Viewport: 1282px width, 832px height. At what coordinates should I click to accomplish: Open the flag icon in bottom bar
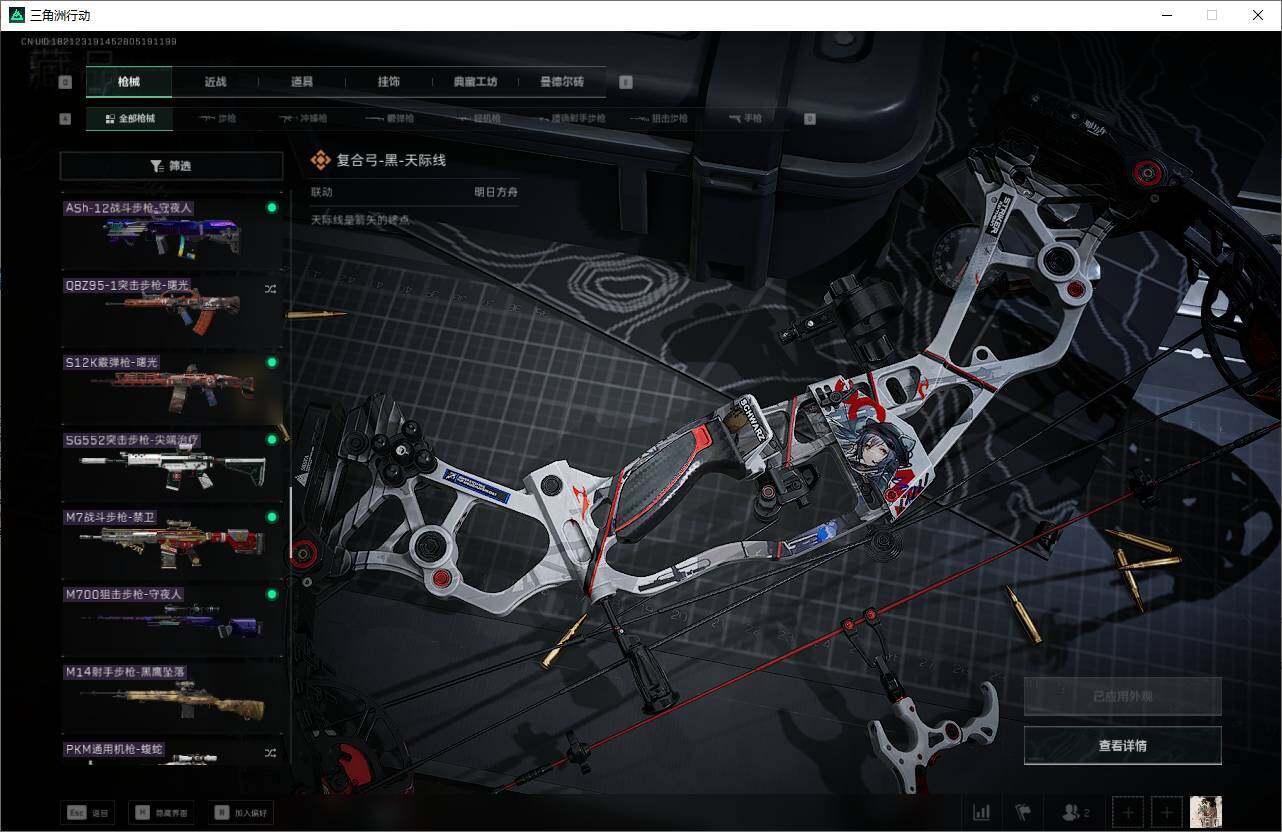(x=1023, y=812)
